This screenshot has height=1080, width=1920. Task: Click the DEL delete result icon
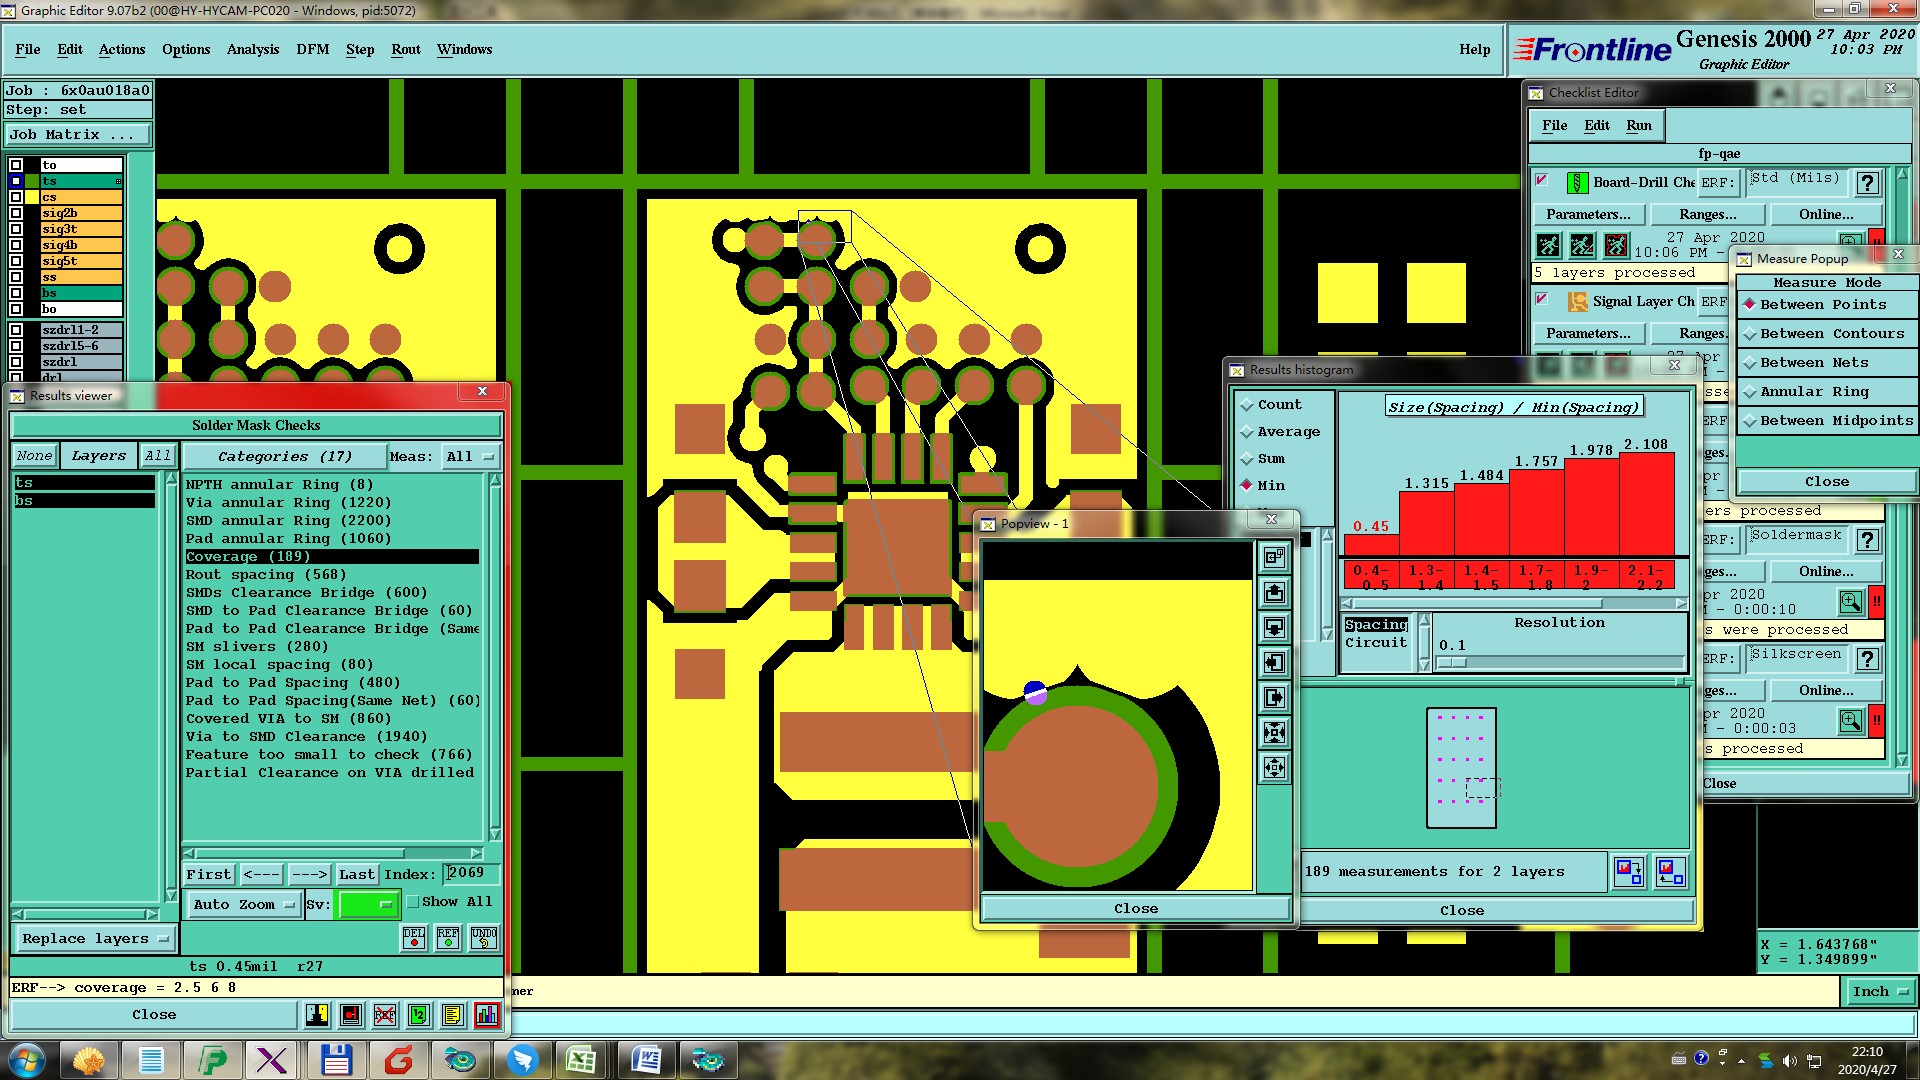[x=413, y=937]
